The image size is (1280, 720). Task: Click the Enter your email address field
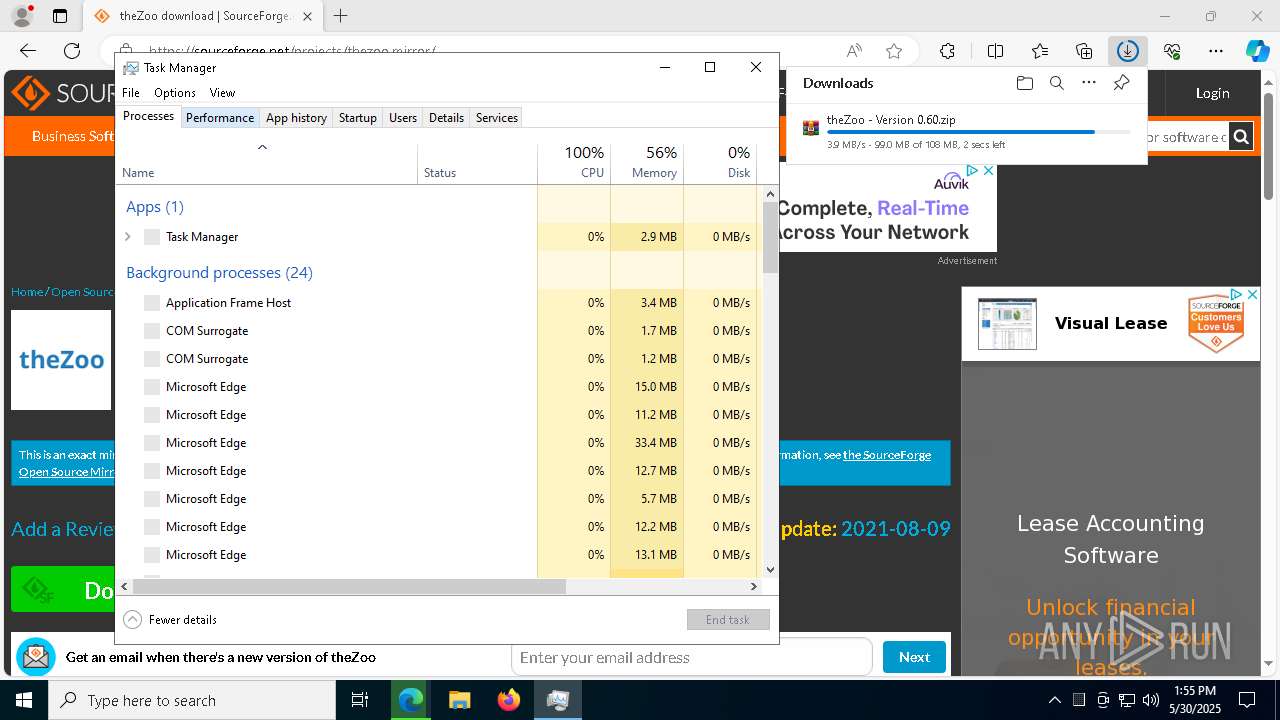pos(692,657)
